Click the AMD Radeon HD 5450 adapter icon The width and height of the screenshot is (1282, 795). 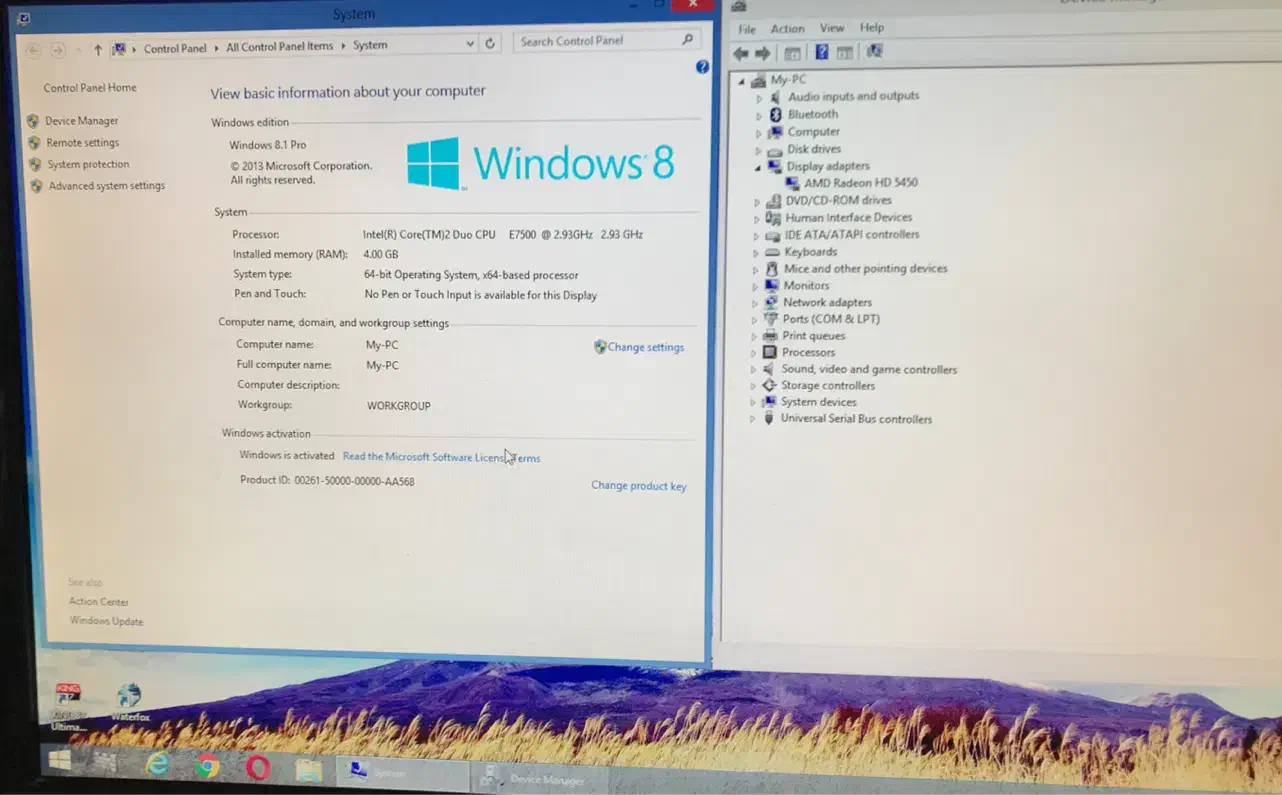(x=793, y=183)
